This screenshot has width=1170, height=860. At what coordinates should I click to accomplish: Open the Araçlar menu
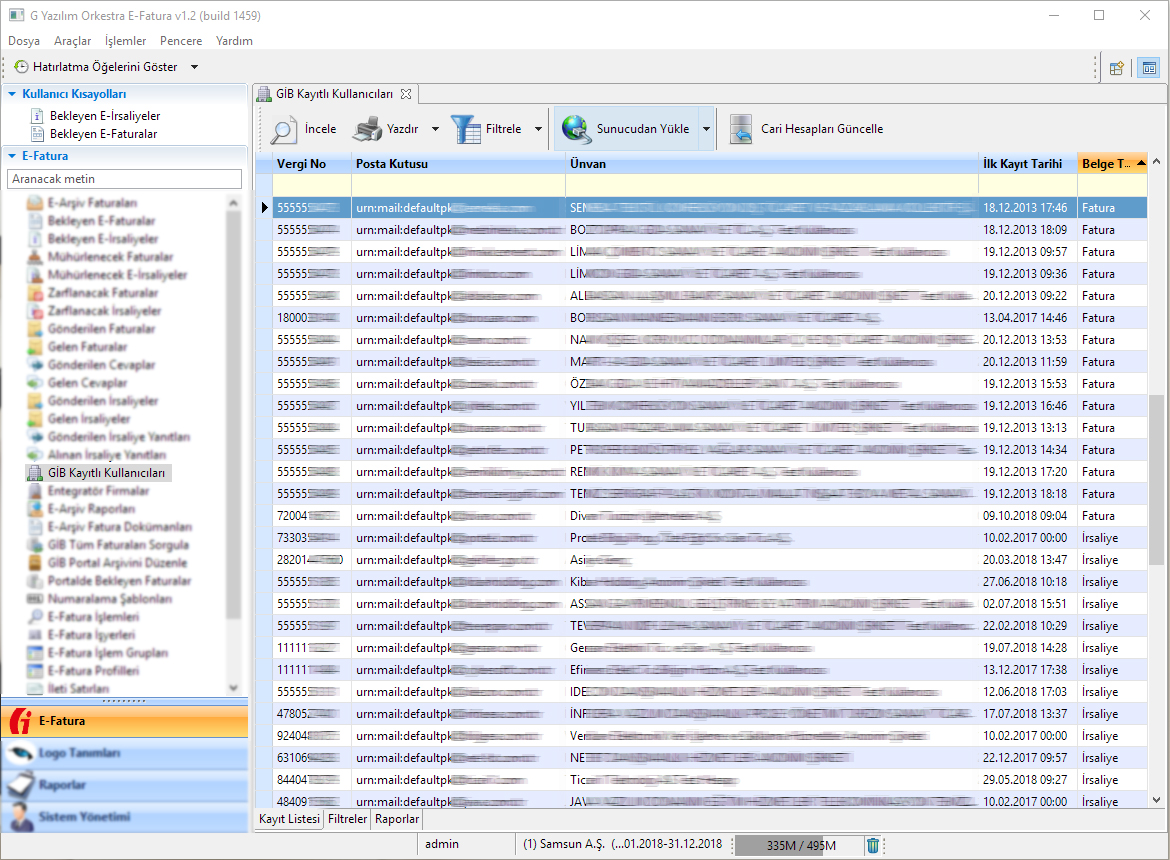72,41
